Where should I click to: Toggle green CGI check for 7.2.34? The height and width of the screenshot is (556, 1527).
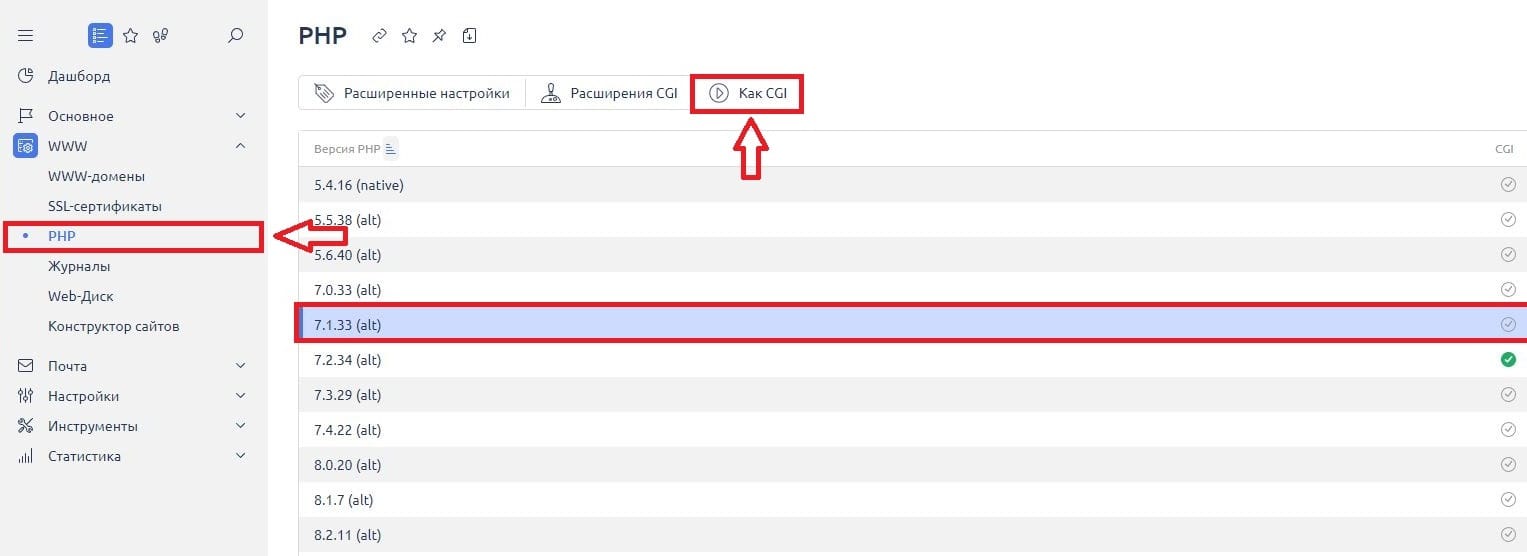pyautogui.click(x=1508, y=360)
